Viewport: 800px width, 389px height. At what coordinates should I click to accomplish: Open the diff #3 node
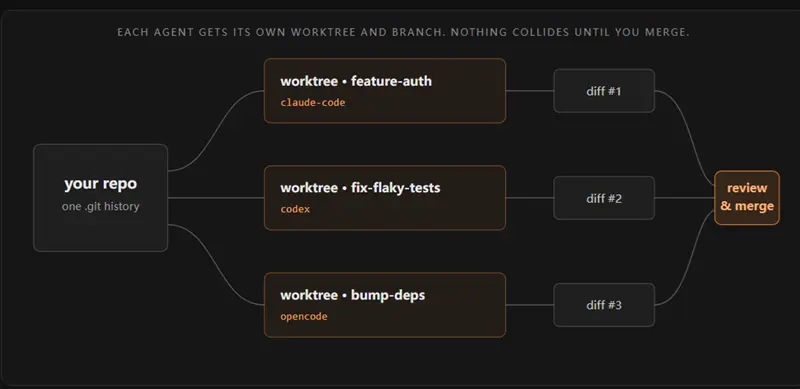(604, 305)
